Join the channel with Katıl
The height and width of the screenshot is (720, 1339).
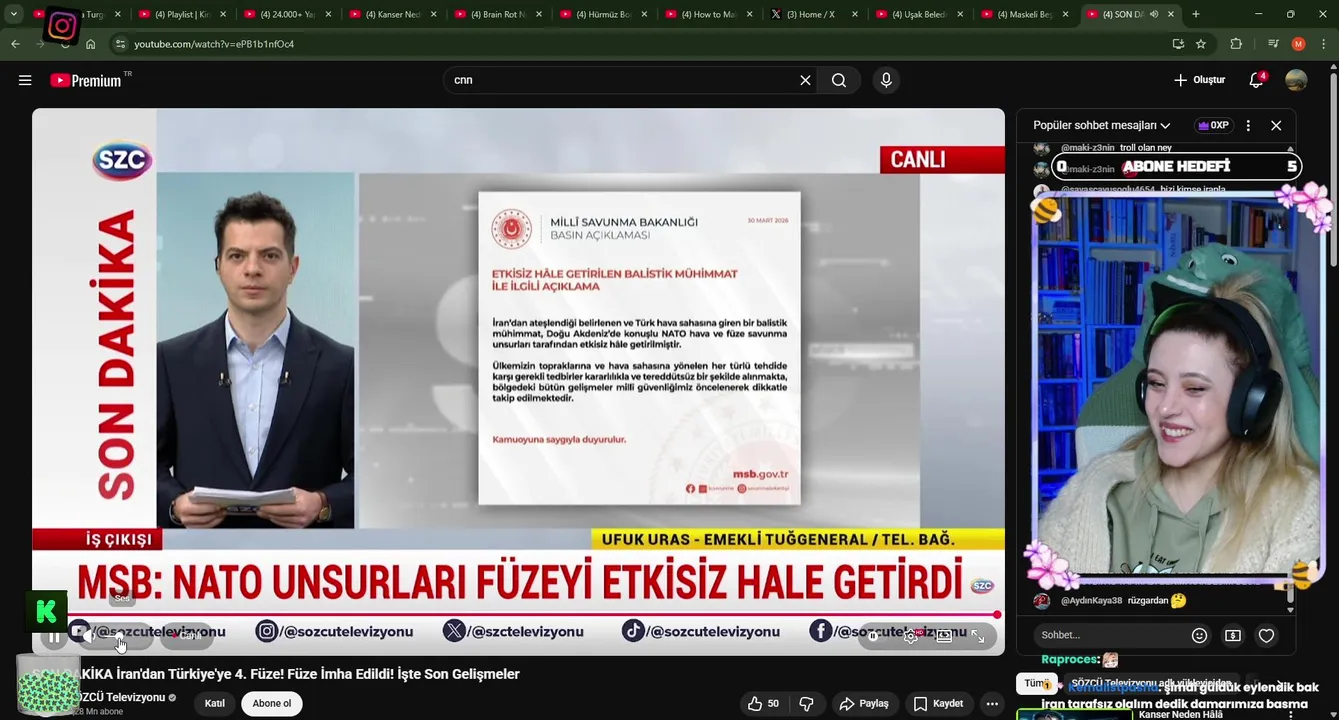click(x=215, y=704)
